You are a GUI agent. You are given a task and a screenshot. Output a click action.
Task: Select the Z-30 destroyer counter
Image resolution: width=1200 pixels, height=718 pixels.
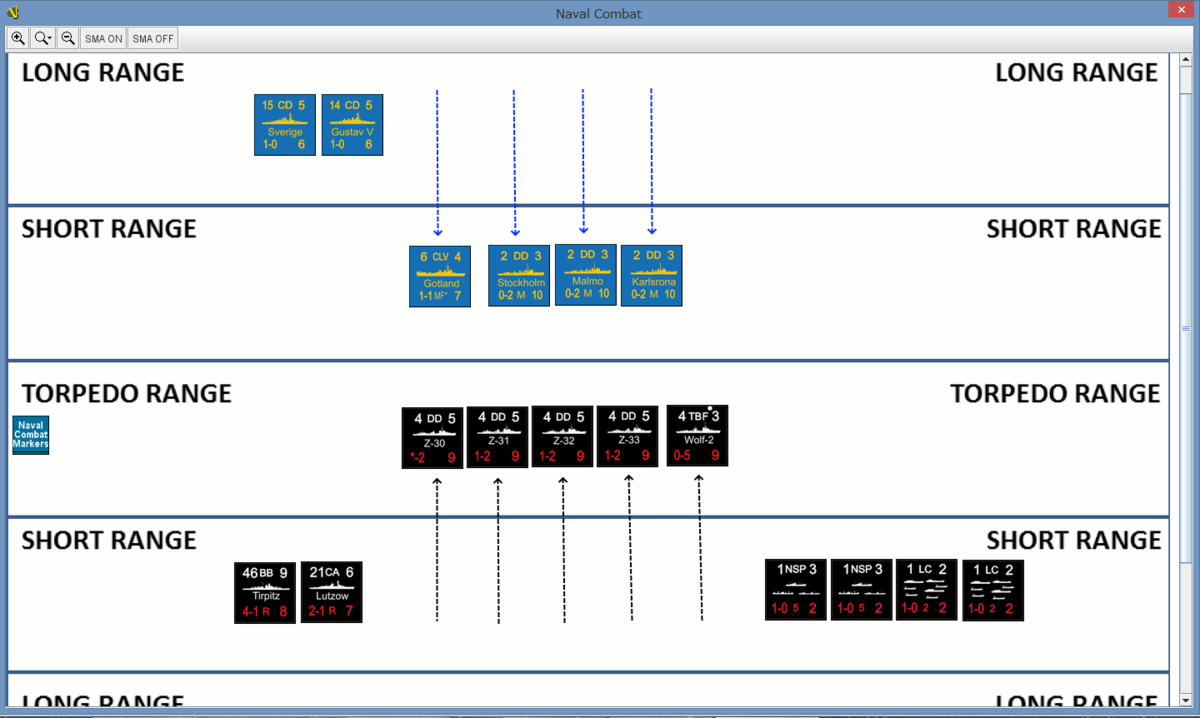click(x=432, y=438)
